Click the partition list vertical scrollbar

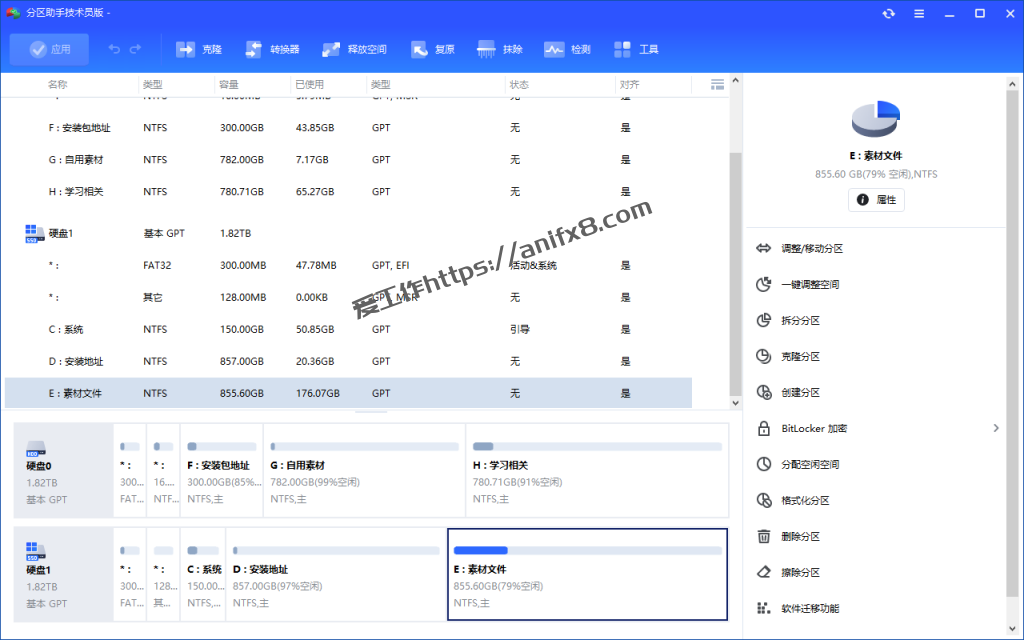[735, 250]
